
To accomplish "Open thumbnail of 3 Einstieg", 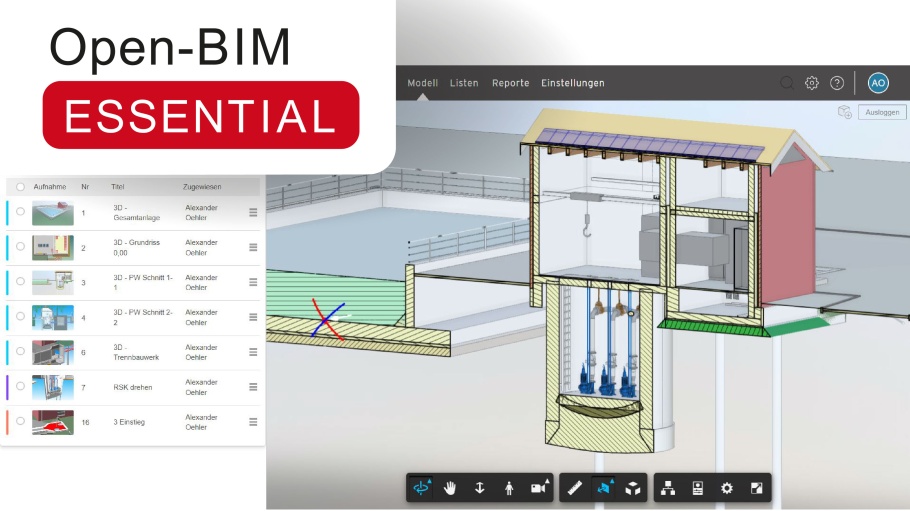I will 53,423.
